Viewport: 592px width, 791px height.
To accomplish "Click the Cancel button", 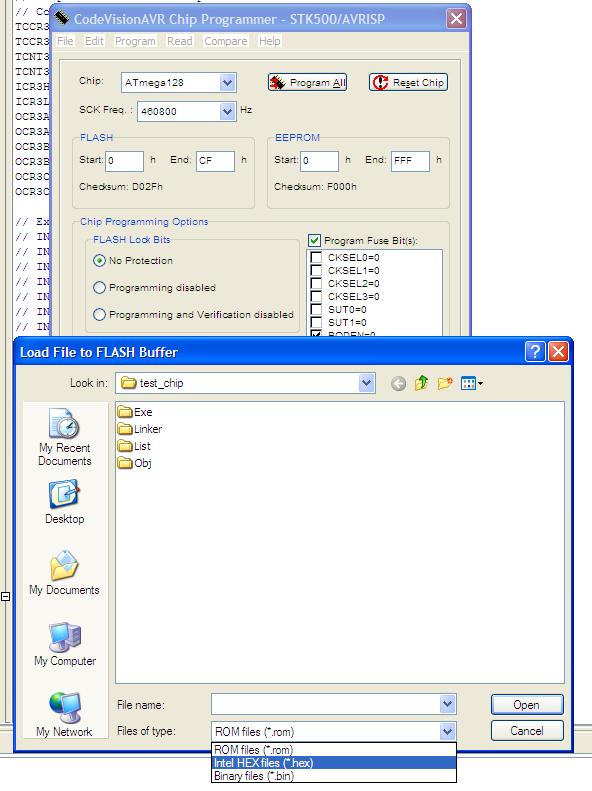I will click(x=527, y=730).
